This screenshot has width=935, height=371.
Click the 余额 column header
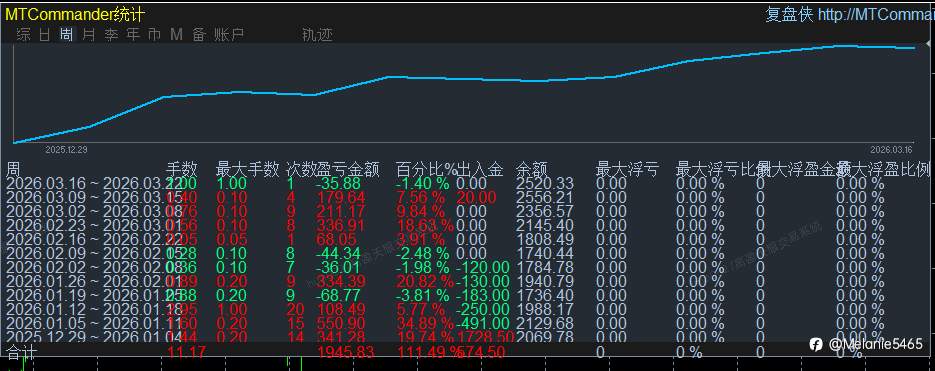(x=532, y=169)
